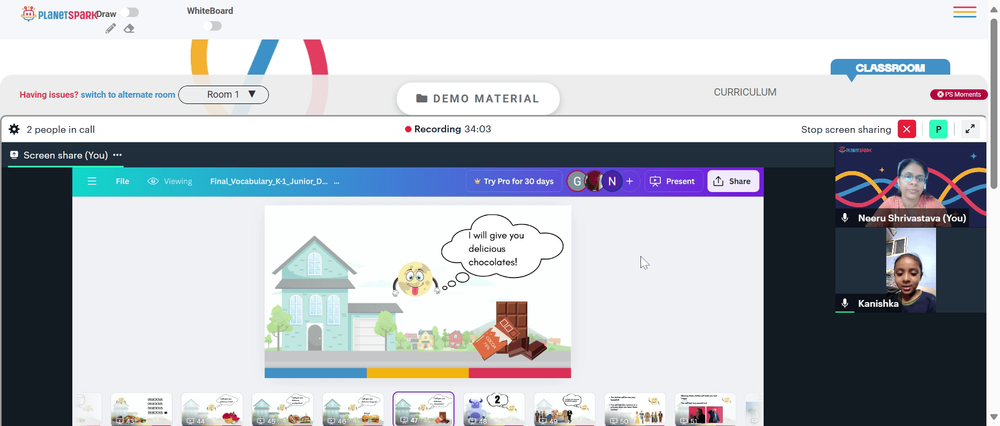Click the Present button
The width and height of the screenshot is (1000, 426).
click(x=673, y=181)
